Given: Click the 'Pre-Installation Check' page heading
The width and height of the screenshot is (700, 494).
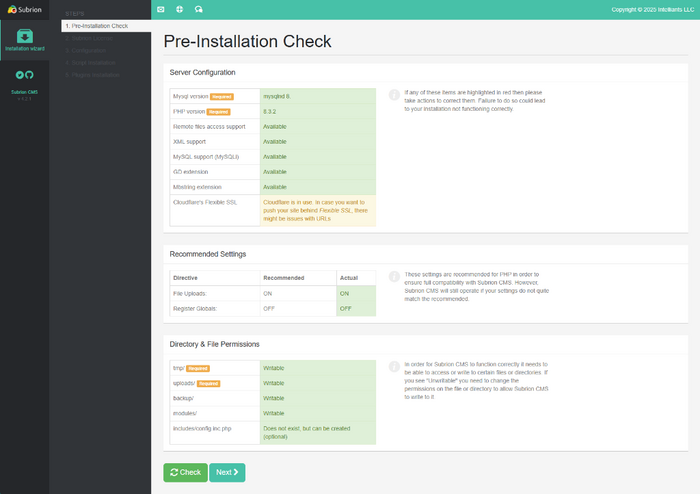Looking at the screenshot, I should [x=247, y=42].
